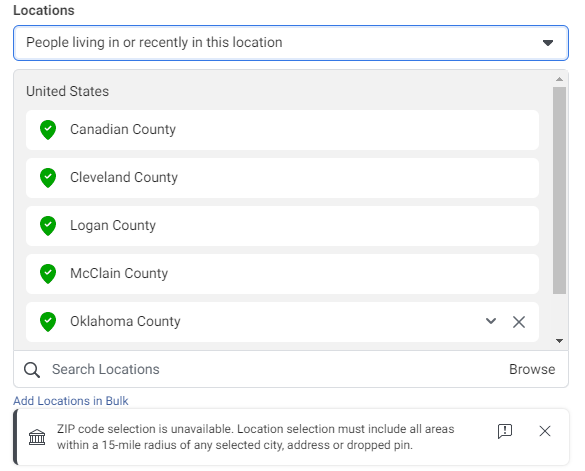Open the location audience type dropdown
This screenshot has width=585, height=471.
291,43
